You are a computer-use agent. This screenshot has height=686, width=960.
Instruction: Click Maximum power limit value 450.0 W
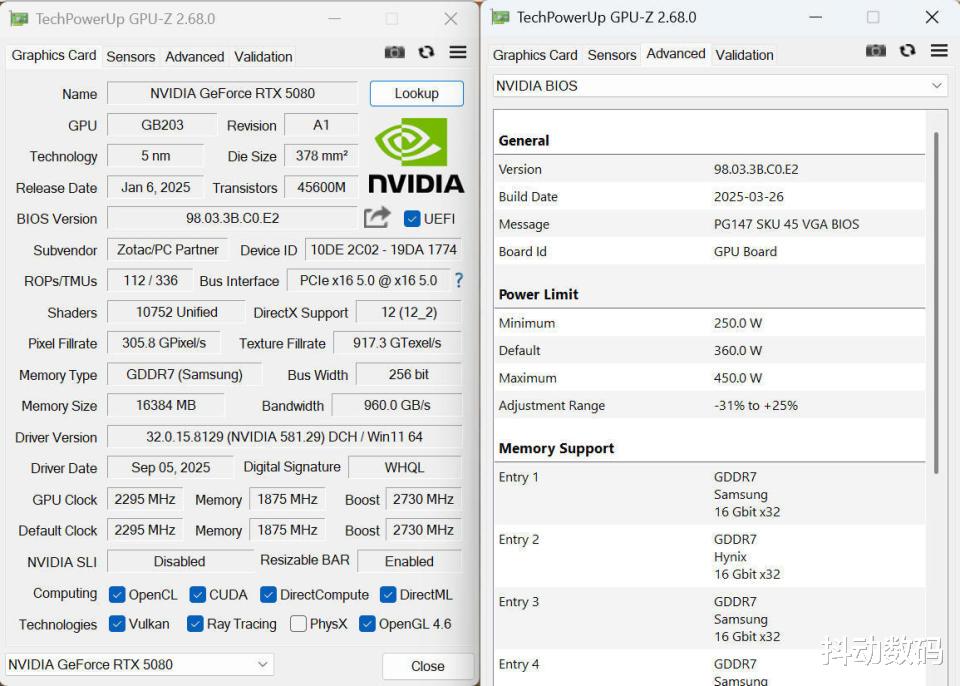(738, 378)
